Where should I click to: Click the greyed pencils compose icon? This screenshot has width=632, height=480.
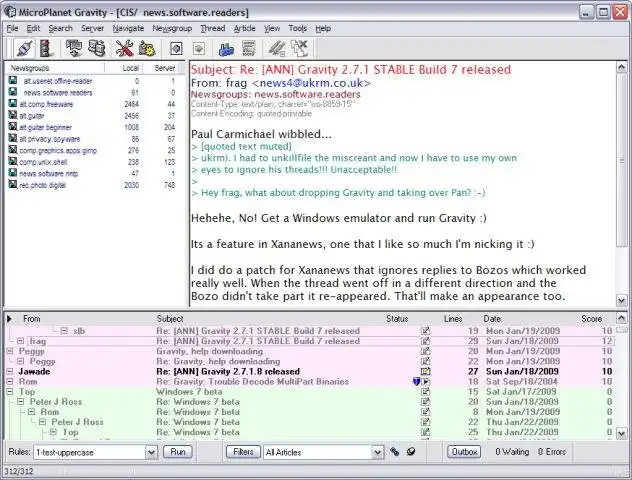(x=276, y=49)
